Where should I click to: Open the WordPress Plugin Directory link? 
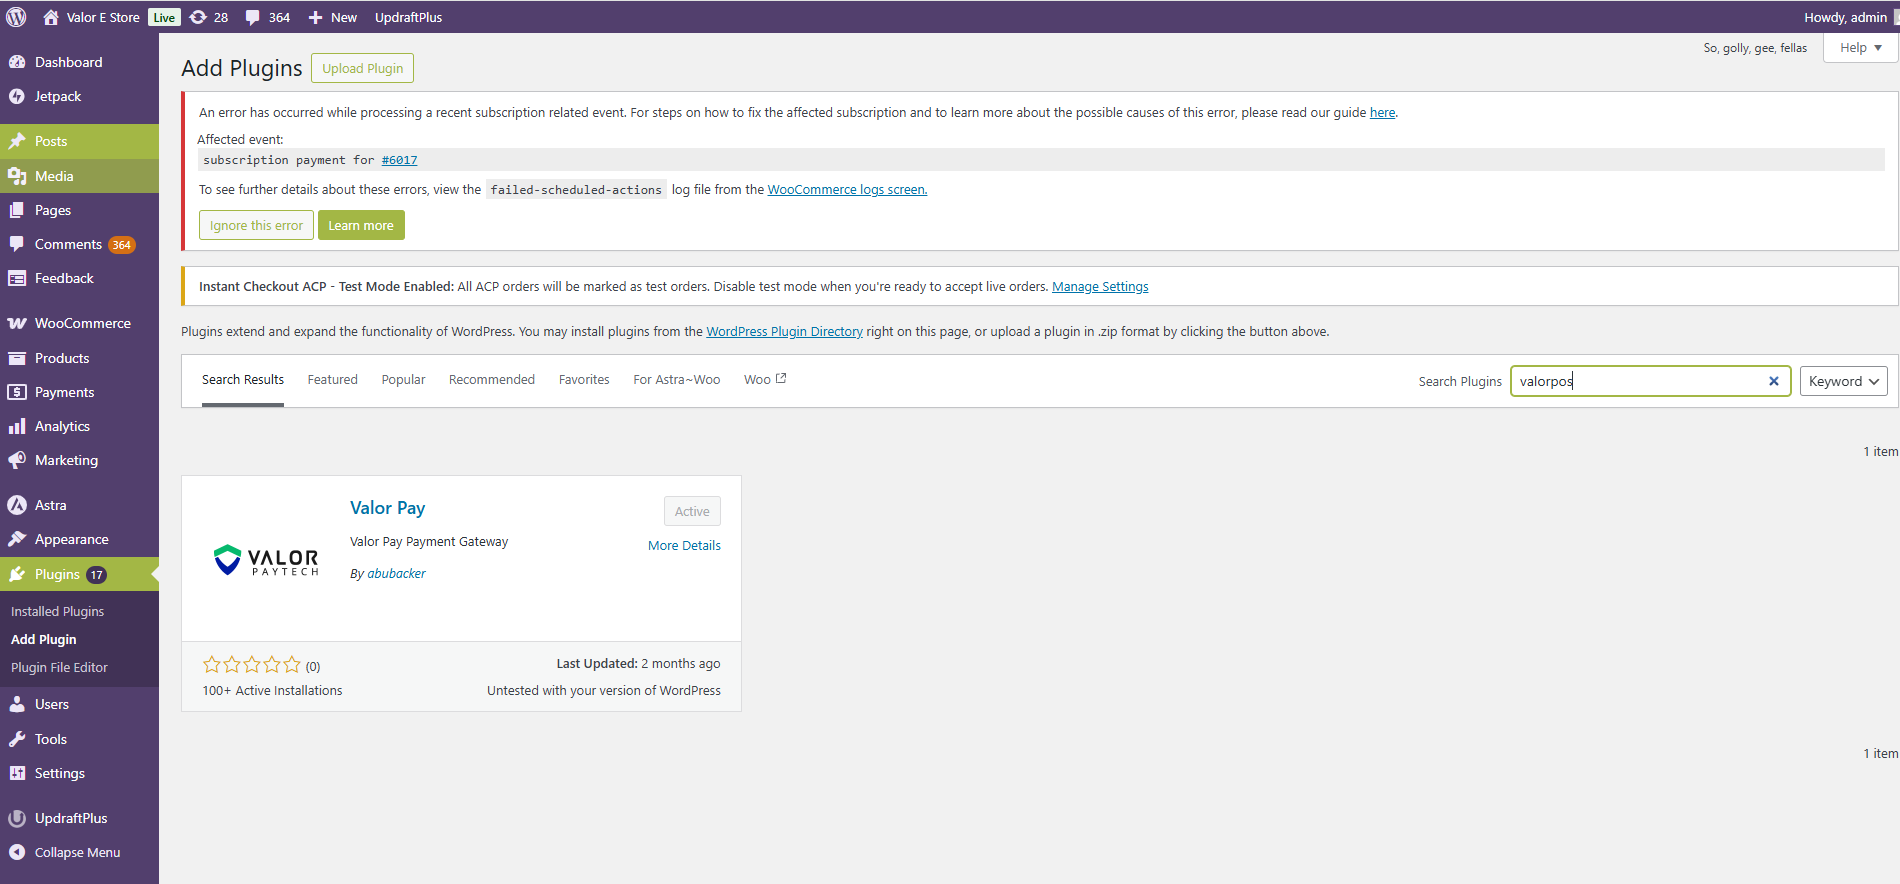pyautogui.click(x=784, y=332)
